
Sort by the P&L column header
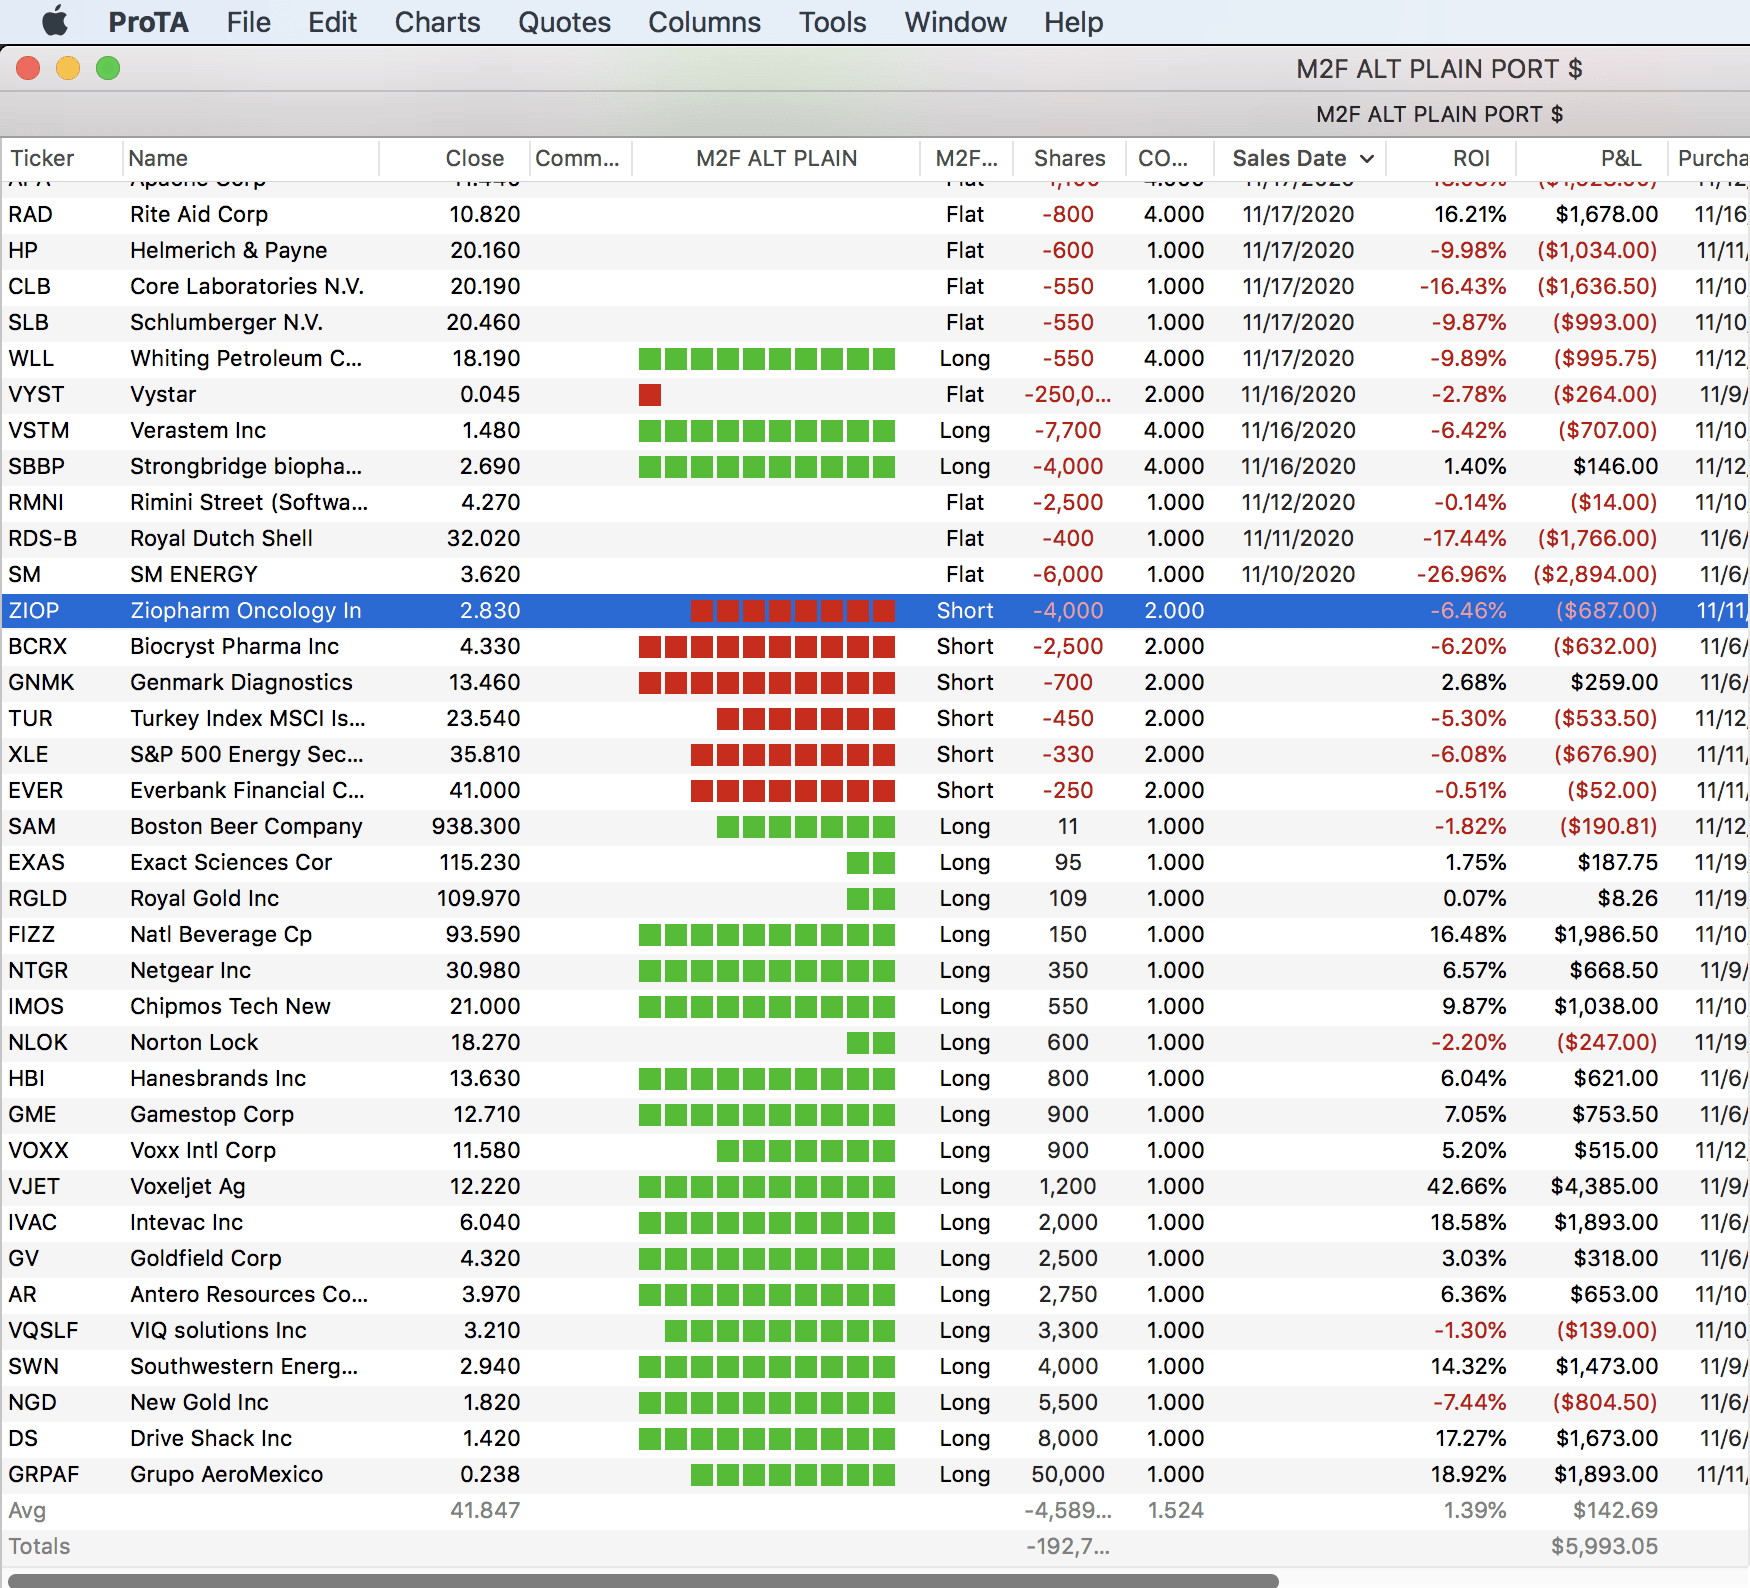click(1620, 159)
